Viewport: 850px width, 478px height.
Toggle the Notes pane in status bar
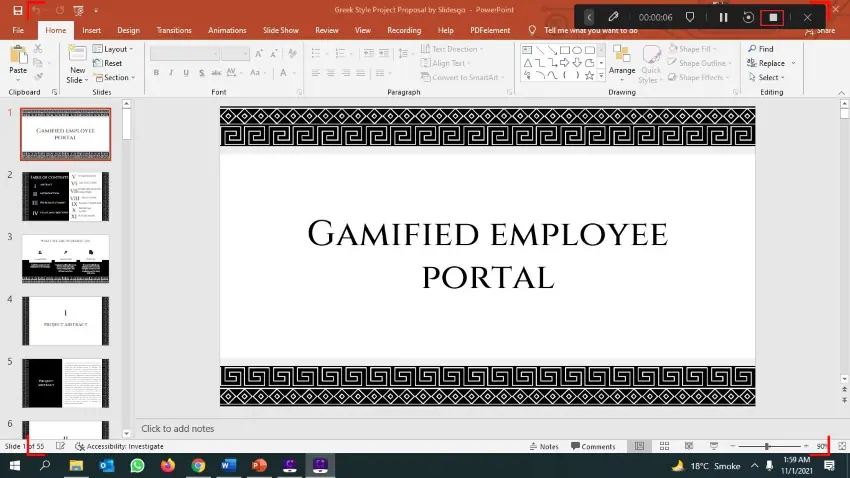(544, 446)
